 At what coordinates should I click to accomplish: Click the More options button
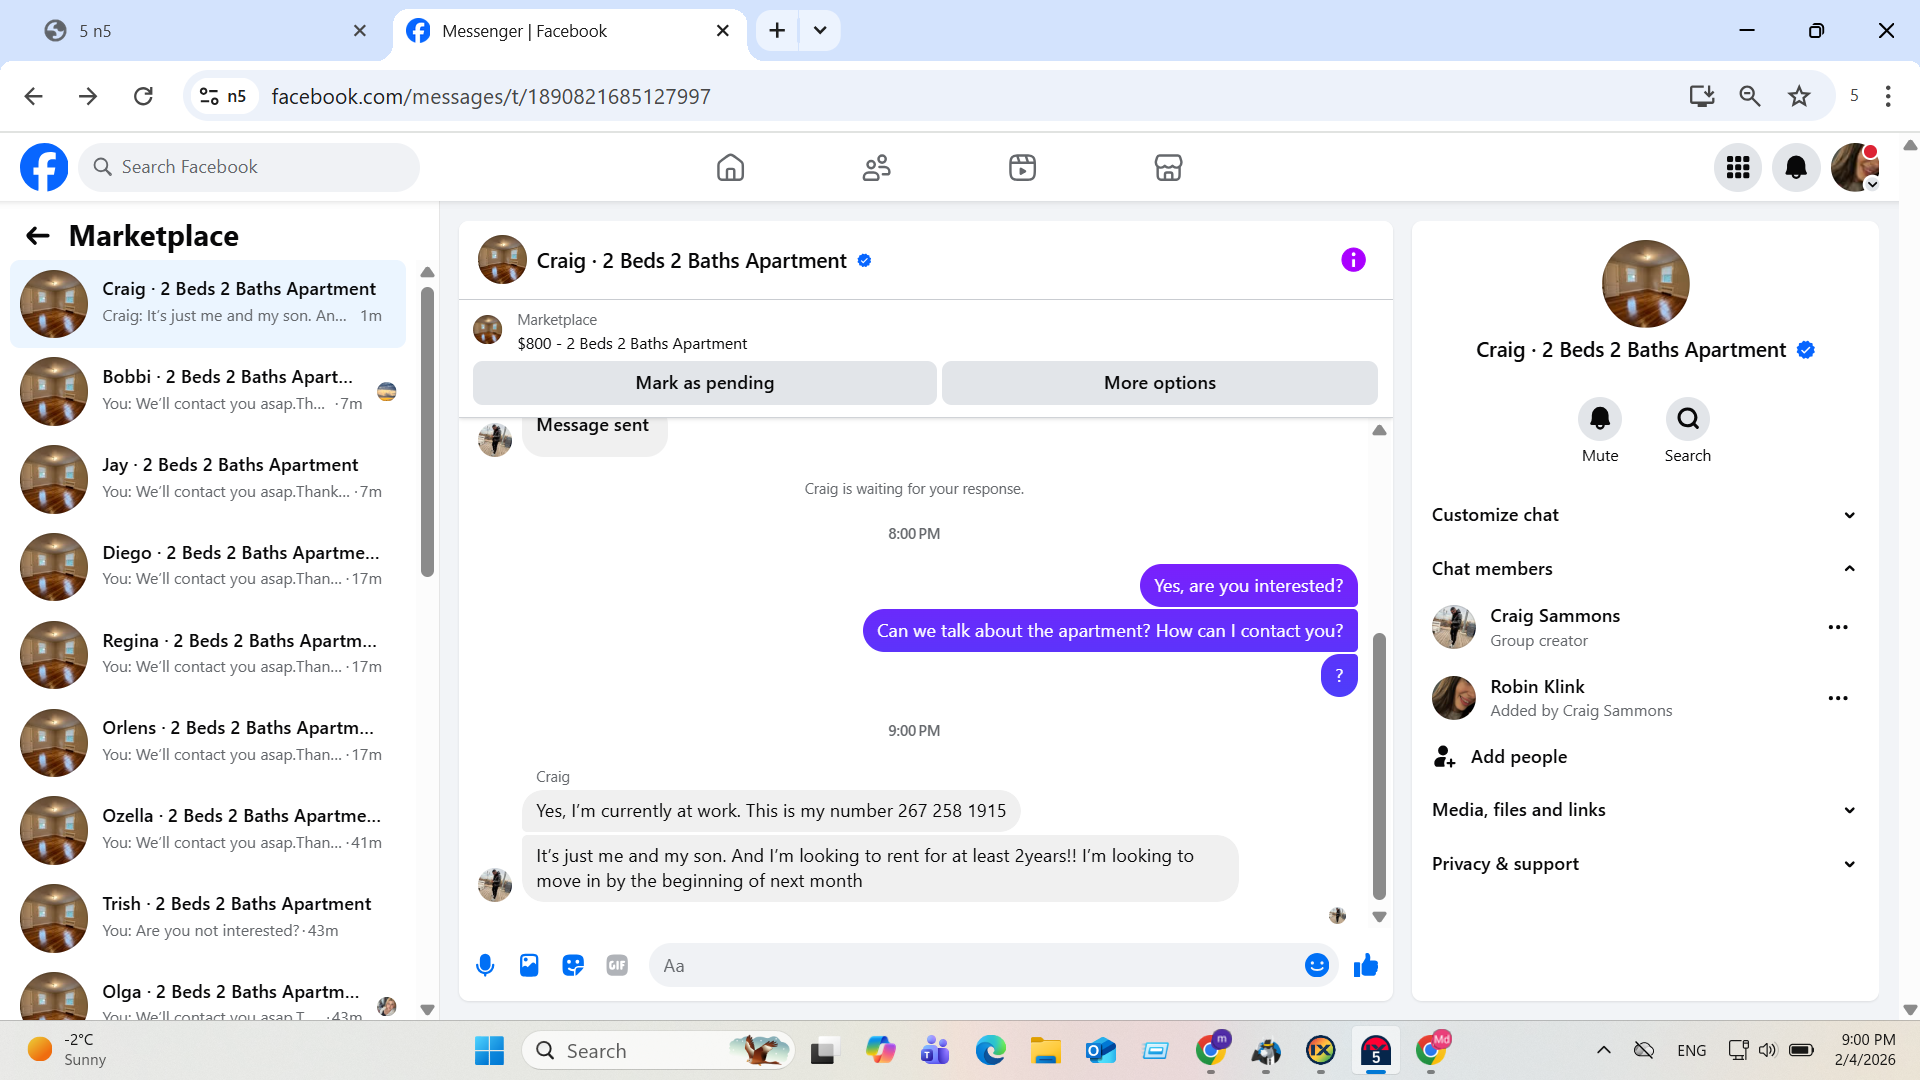[1159, 383]
